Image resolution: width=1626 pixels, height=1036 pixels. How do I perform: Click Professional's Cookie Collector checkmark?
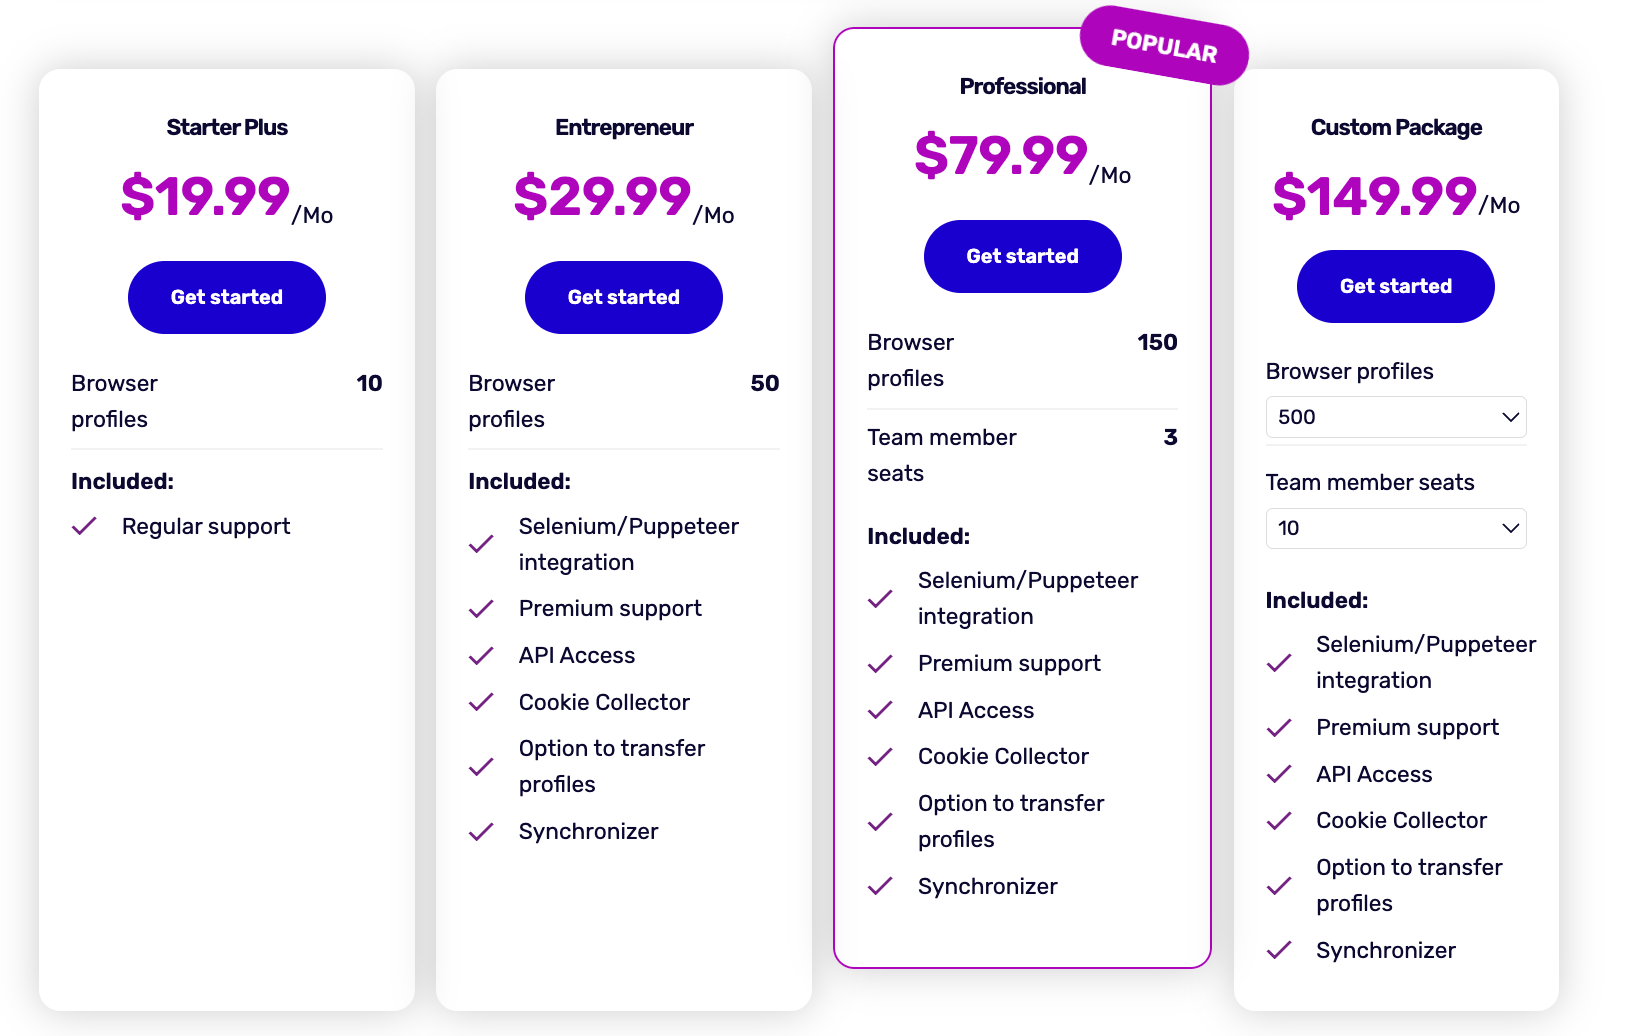880,757
